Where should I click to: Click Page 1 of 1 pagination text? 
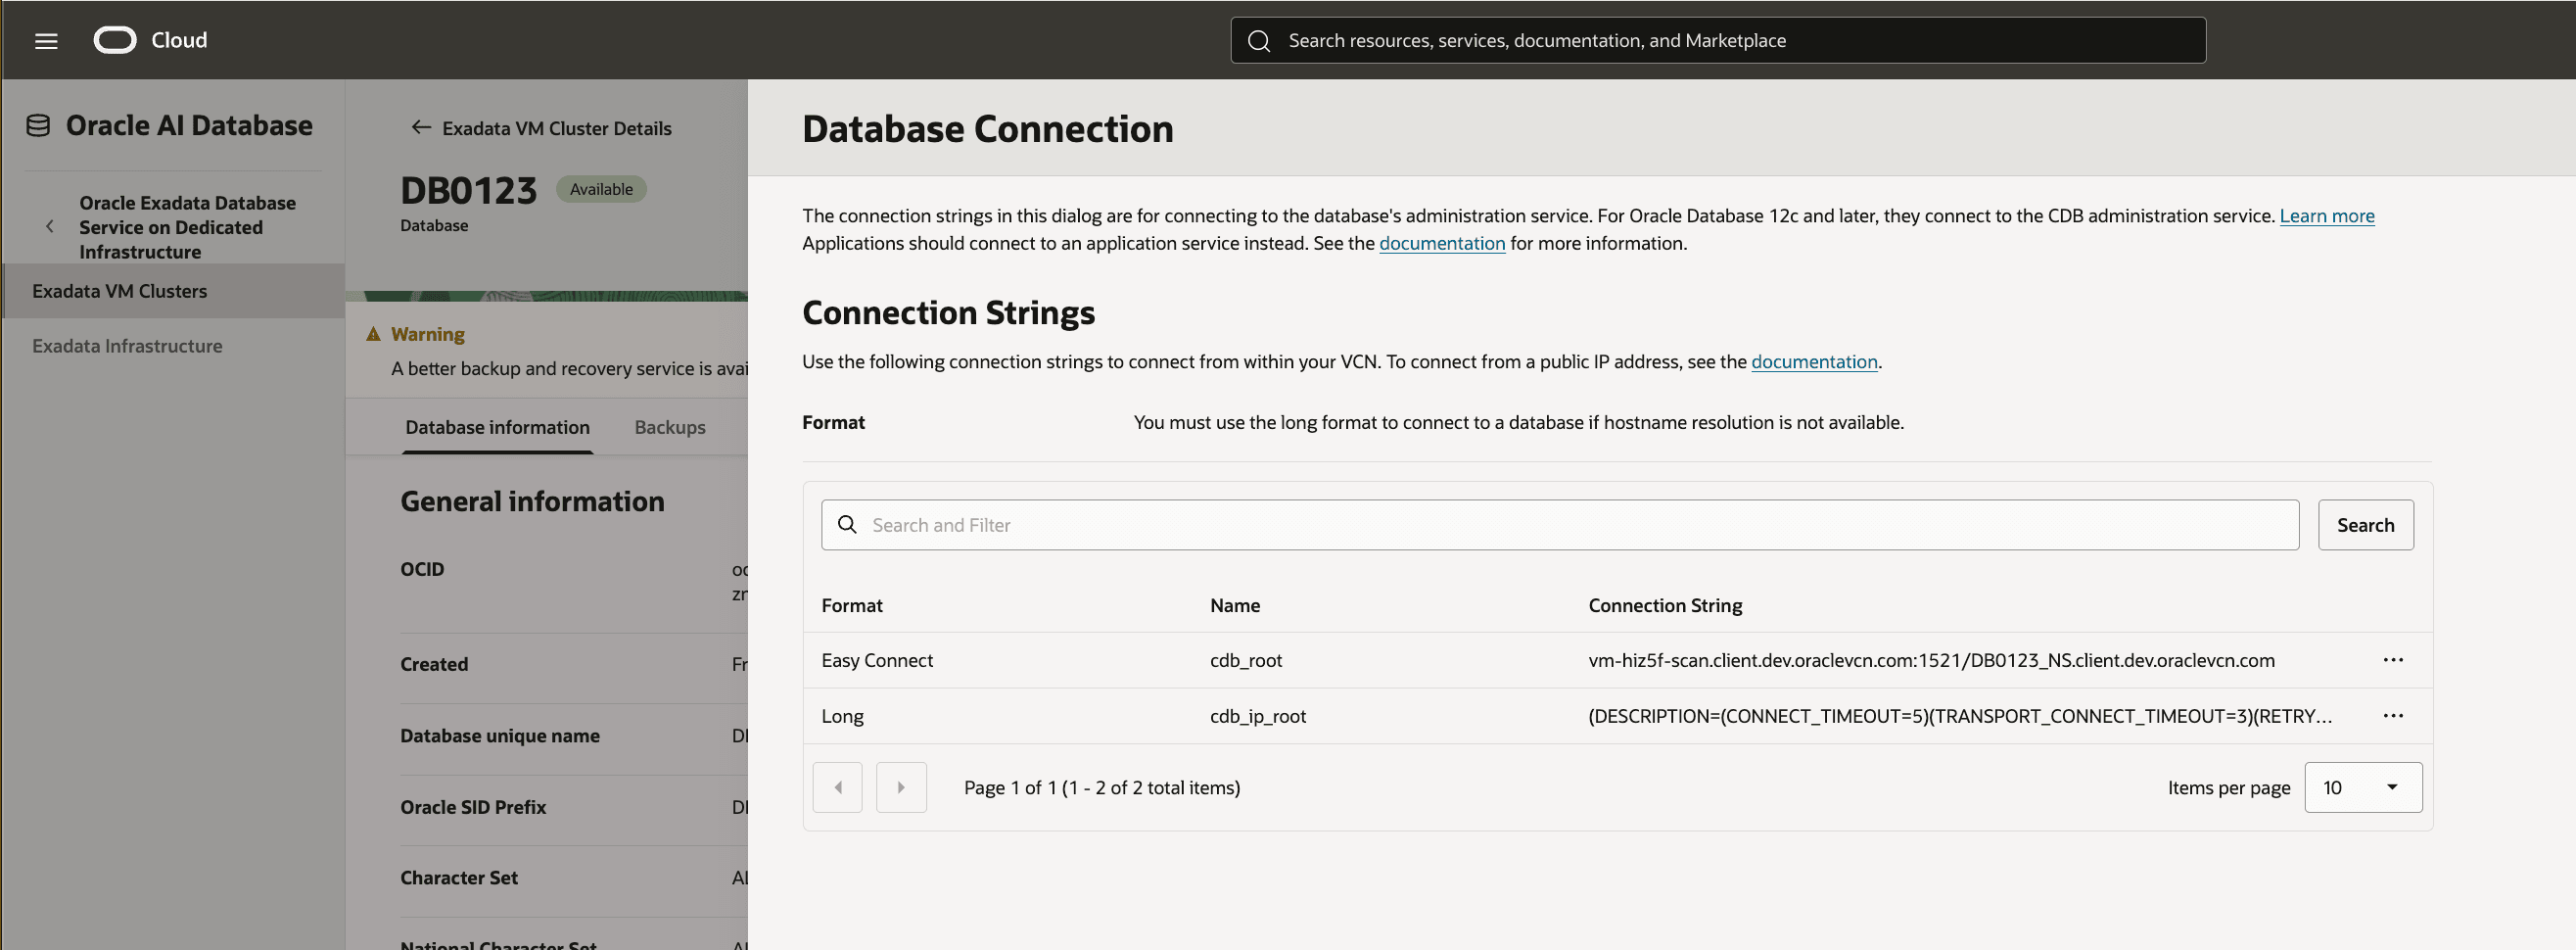pos(1101,788)
